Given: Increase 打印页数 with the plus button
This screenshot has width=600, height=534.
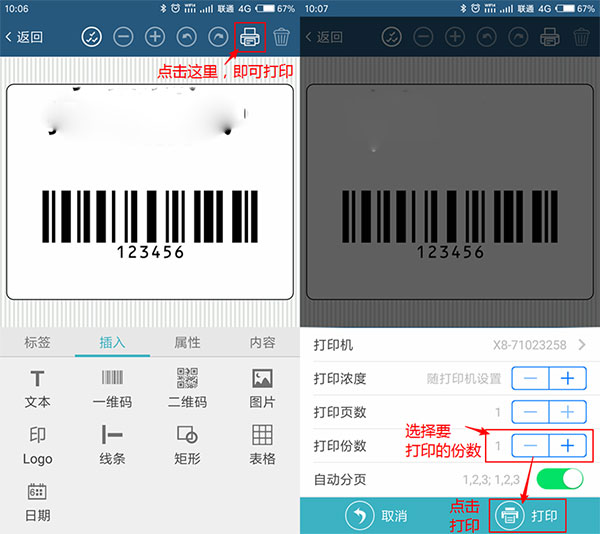Looking at the screenshot, I should click(x=566, y=412).
